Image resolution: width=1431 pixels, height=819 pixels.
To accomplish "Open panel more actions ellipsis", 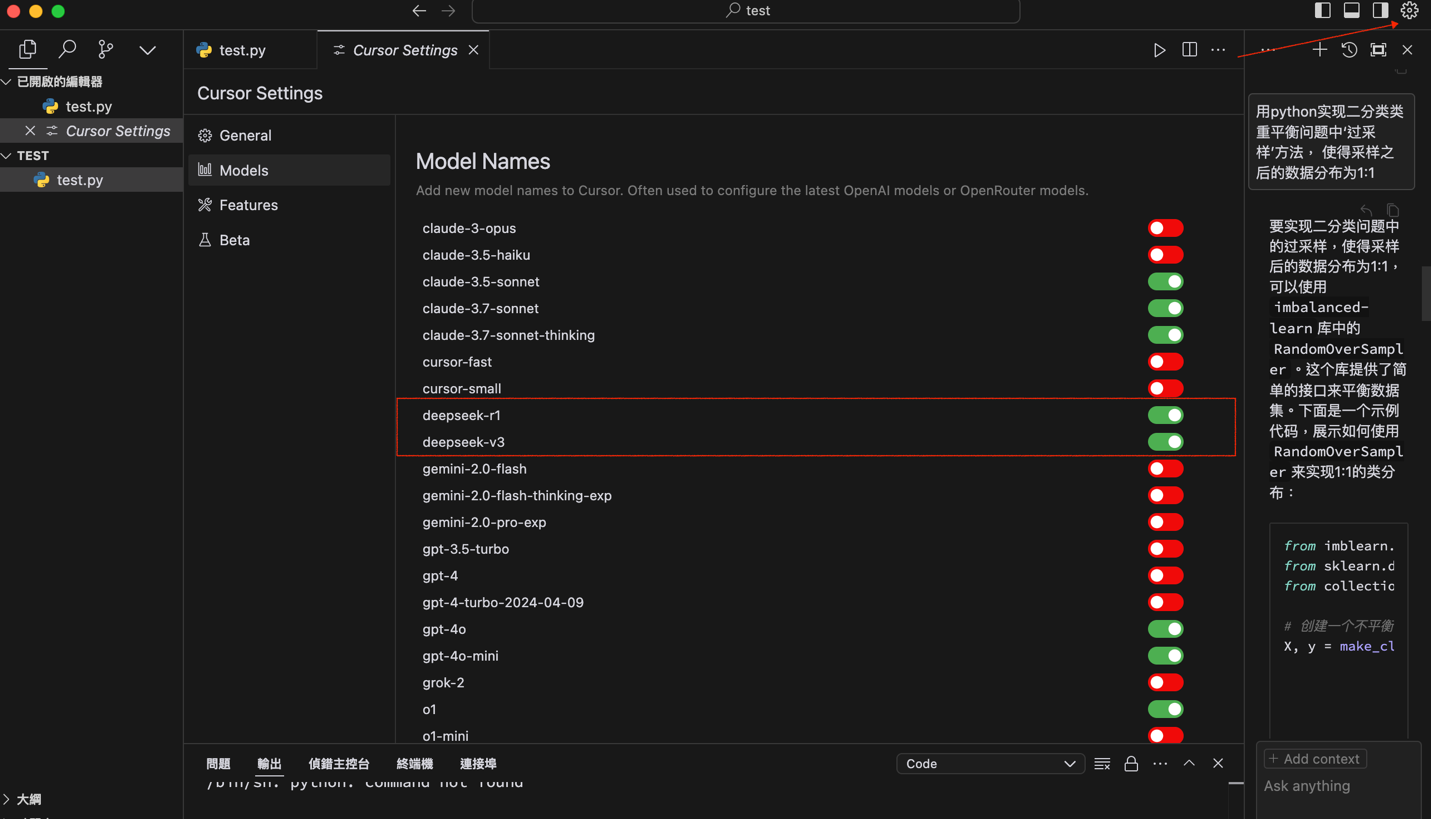I will coord(1160,764).
